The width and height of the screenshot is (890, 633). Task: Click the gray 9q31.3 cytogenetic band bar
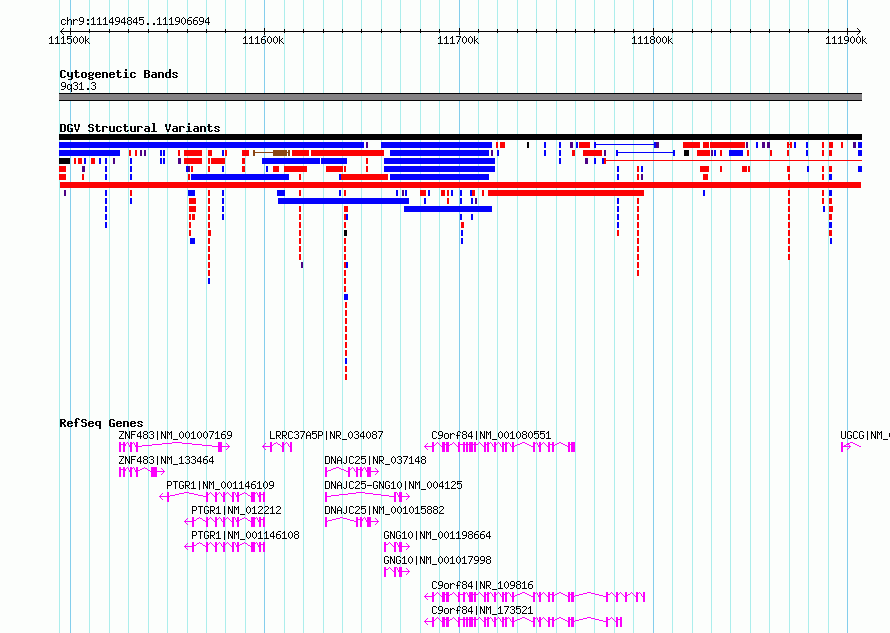pyautogui.click(x=460, y=97)
